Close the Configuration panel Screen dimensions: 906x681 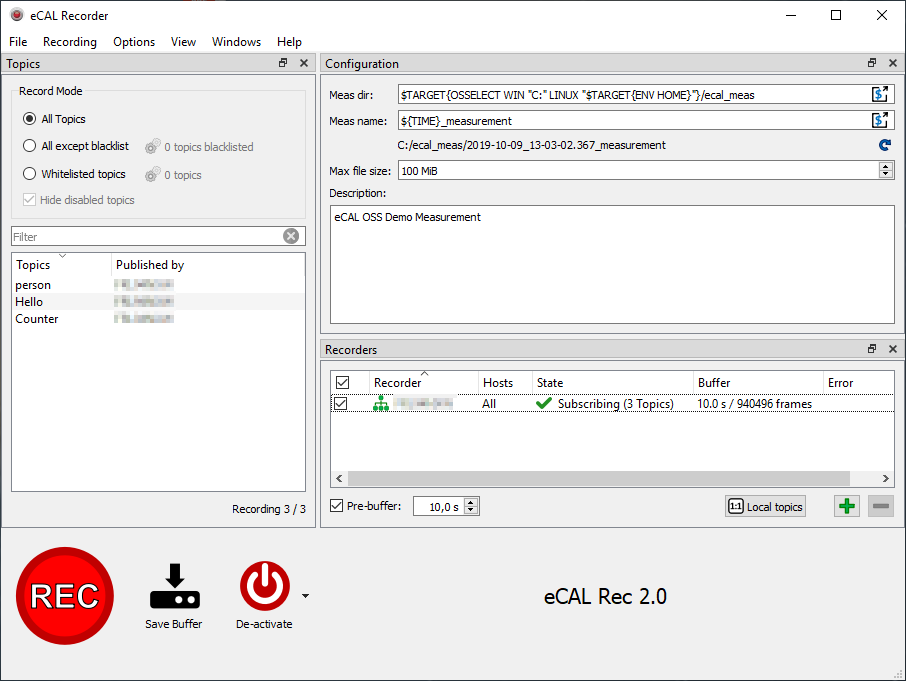[893, 63]
